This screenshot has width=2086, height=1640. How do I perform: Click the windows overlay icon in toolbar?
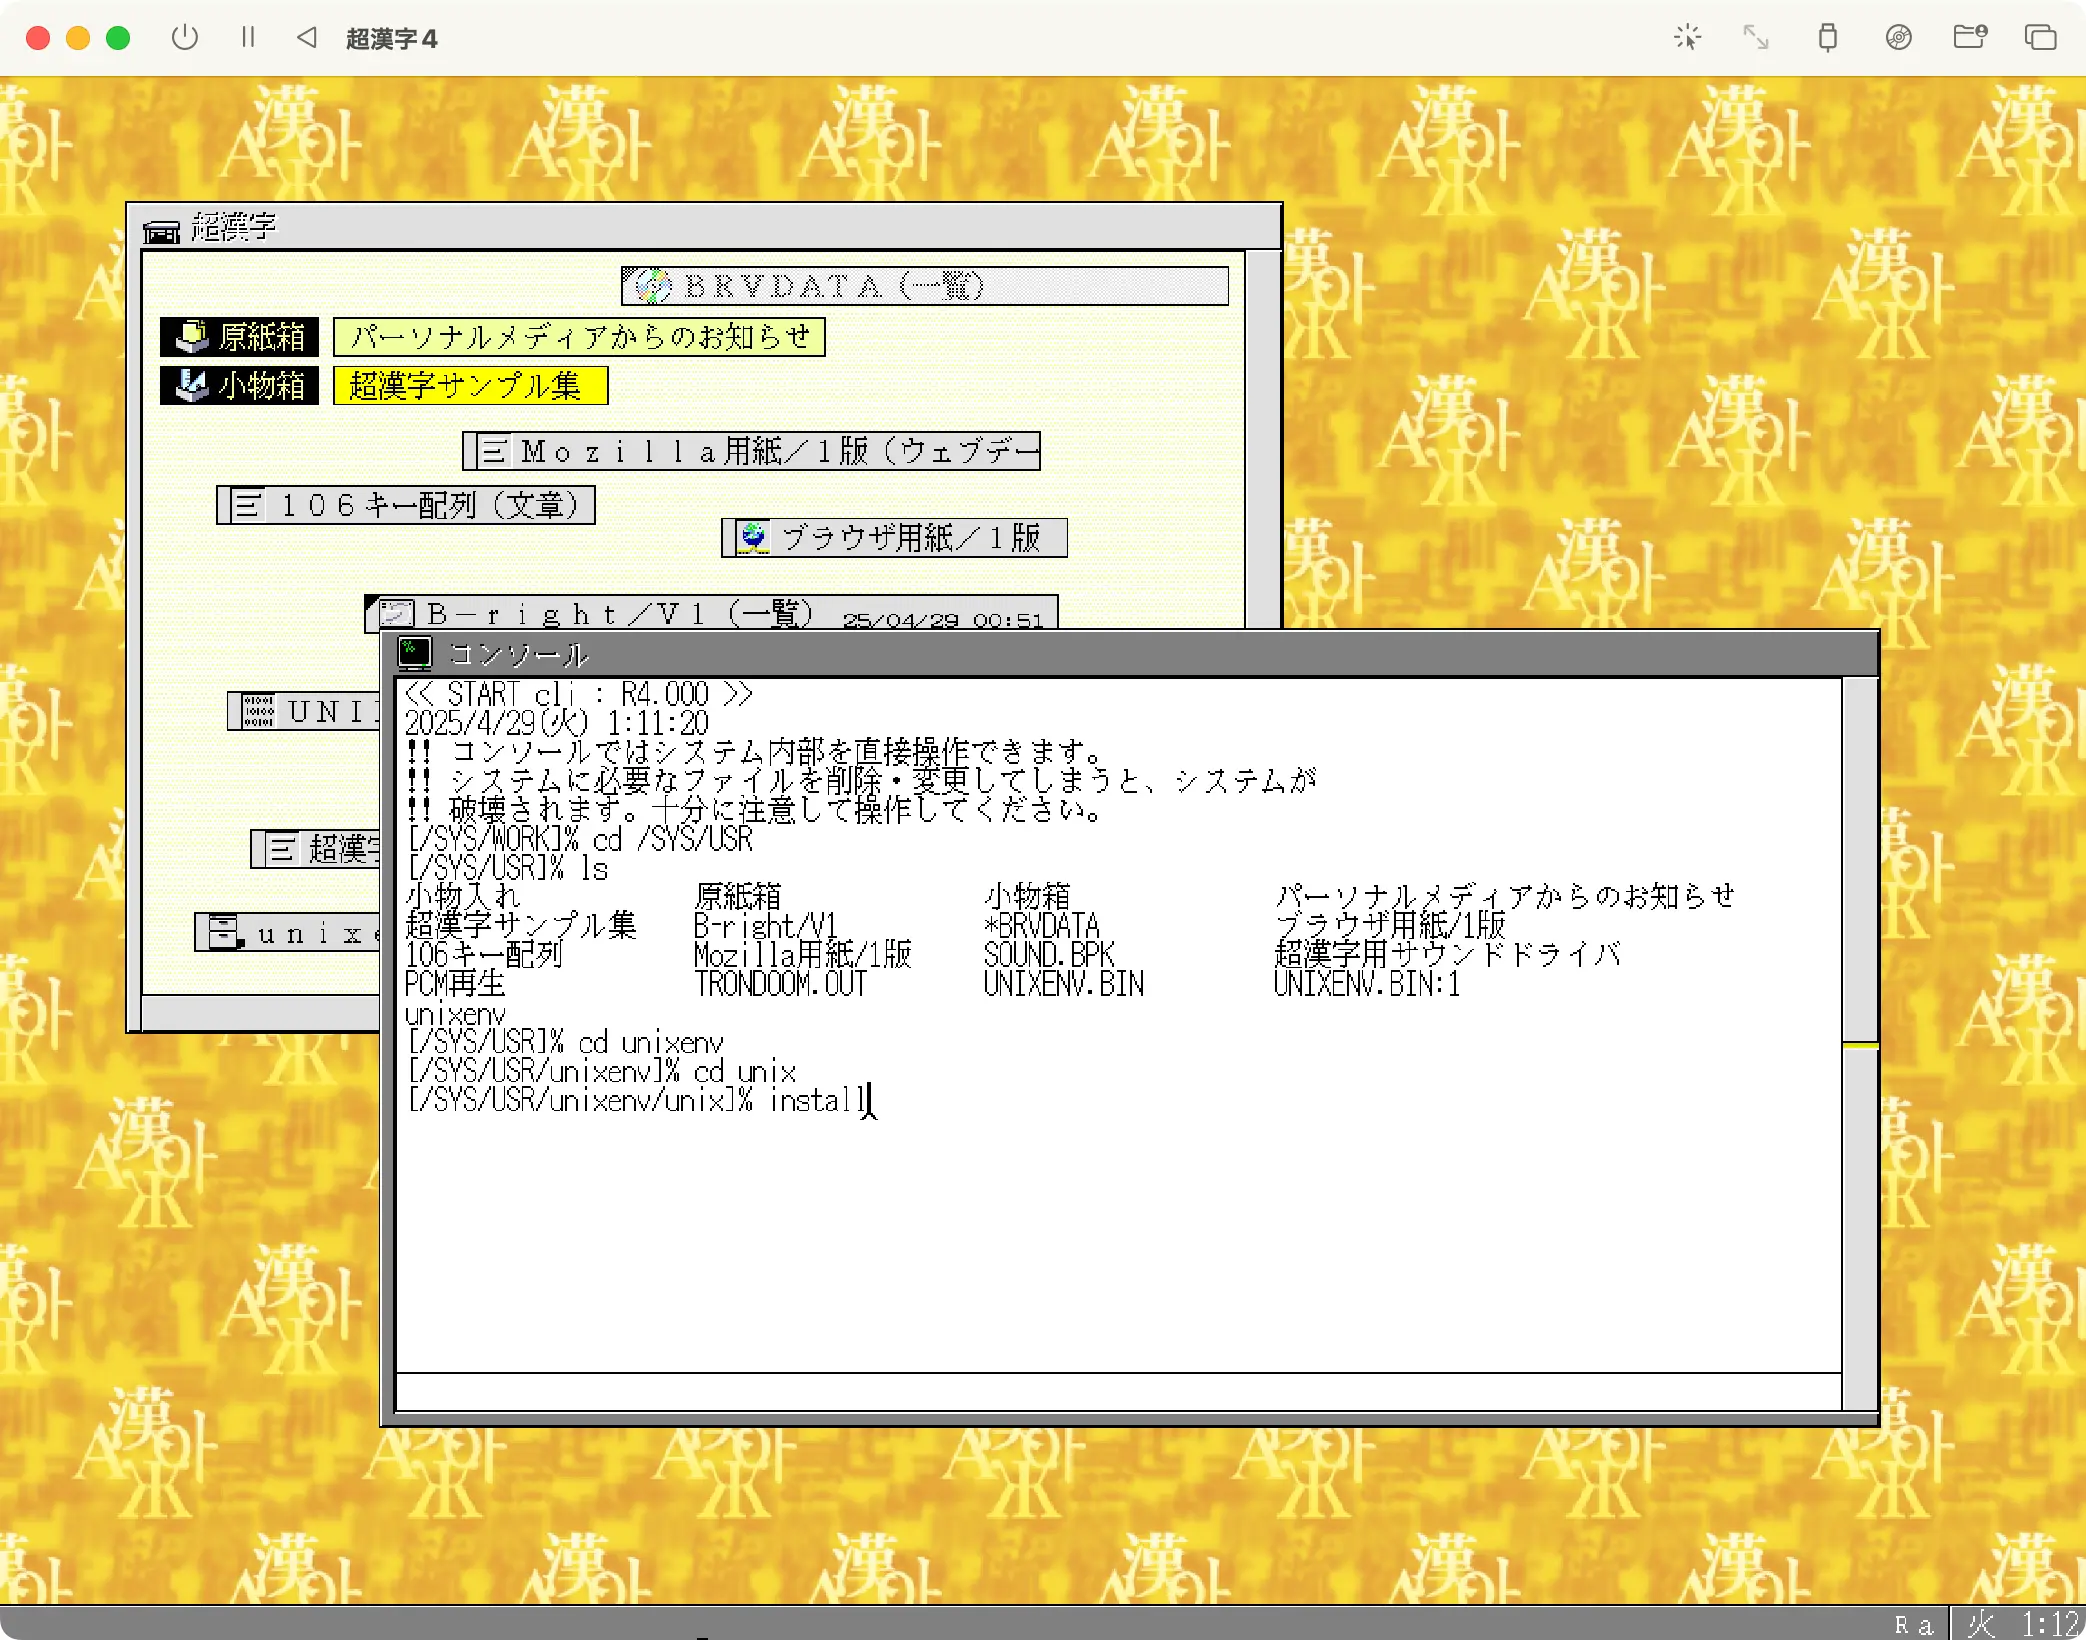2040,38
